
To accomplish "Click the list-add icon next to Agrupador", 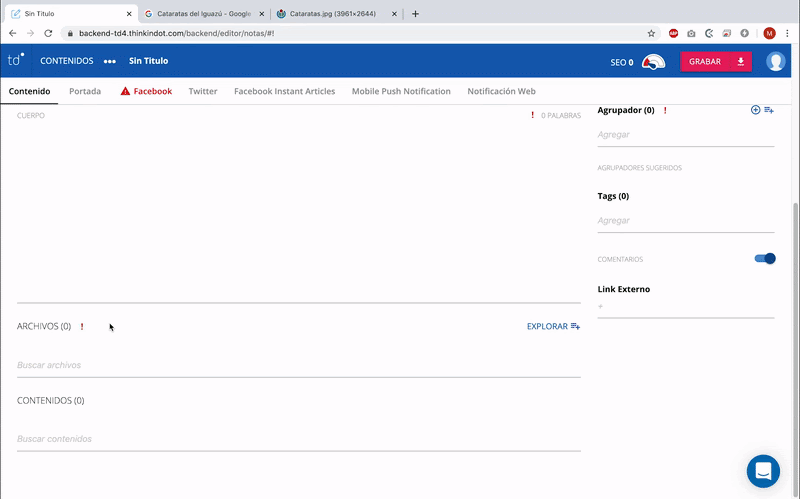I will [769, 110].
